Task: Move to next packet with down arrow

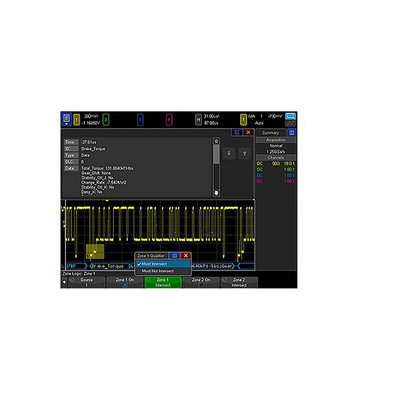Action: 229,153
